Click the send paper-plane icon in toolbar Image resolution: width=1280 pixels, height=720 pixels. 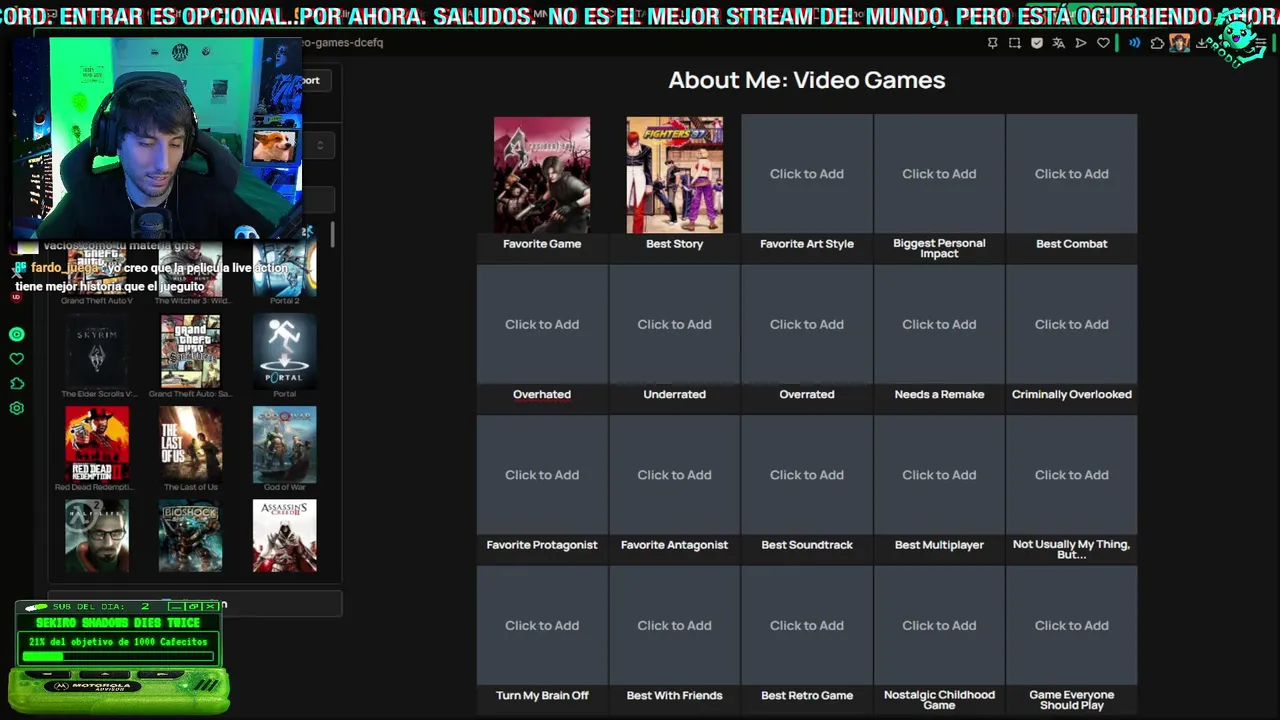[1081, 43]
